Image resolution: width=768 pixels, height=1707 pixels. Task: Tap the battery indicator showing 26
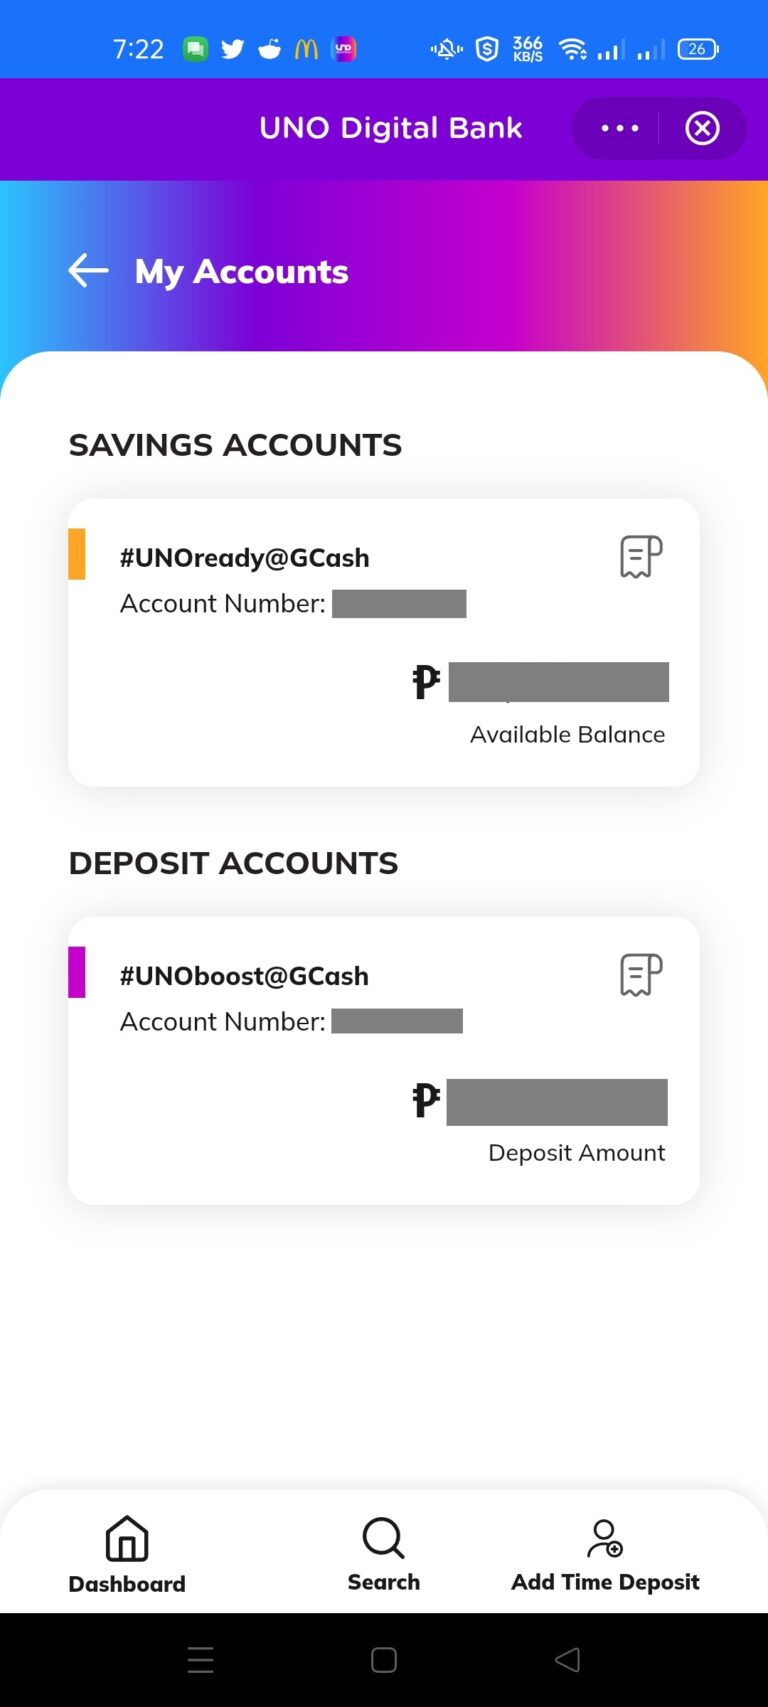tap(697, 48)
